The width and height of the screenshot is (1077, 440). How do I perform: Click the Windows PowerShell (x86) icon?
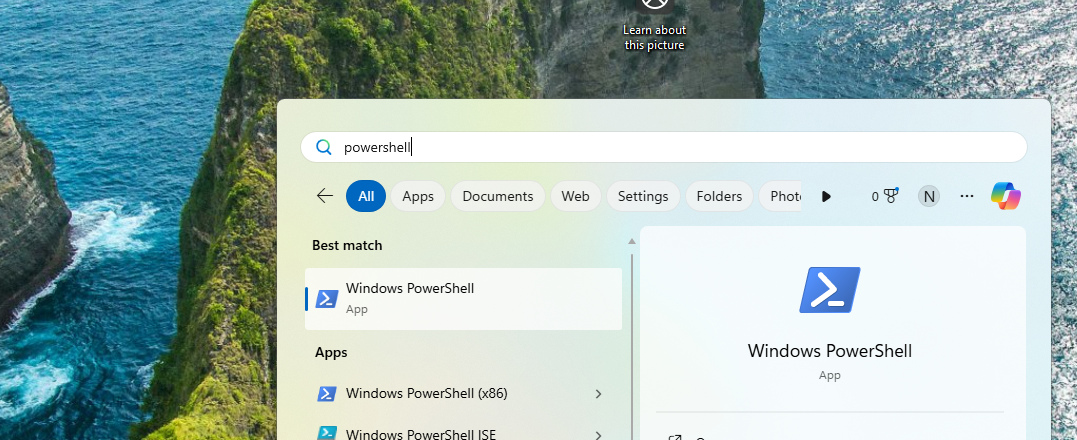[327, 394]
